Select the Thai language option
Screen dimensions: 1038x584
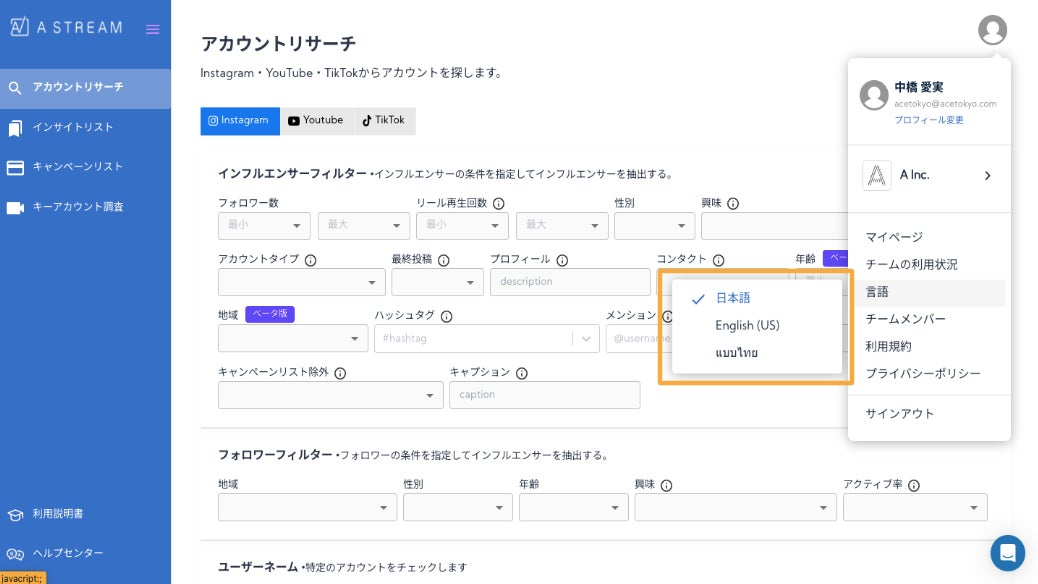(x=737, y=353)
